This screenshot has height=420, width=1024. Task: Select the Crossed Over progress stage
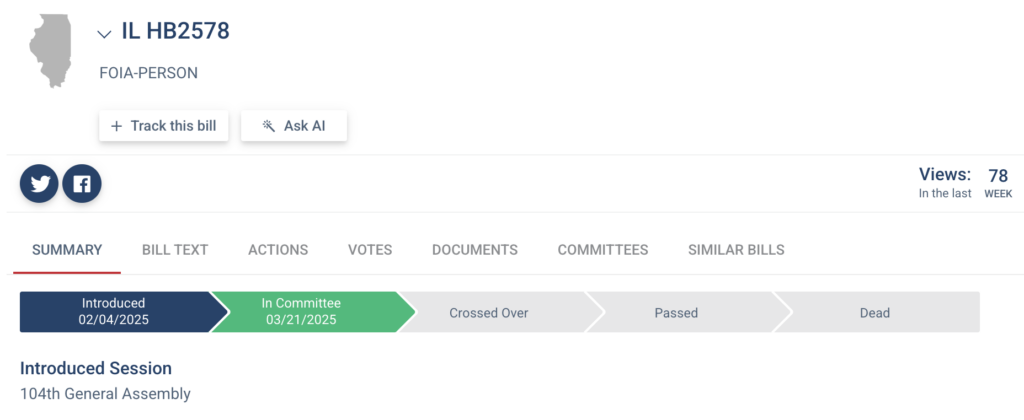489,313
